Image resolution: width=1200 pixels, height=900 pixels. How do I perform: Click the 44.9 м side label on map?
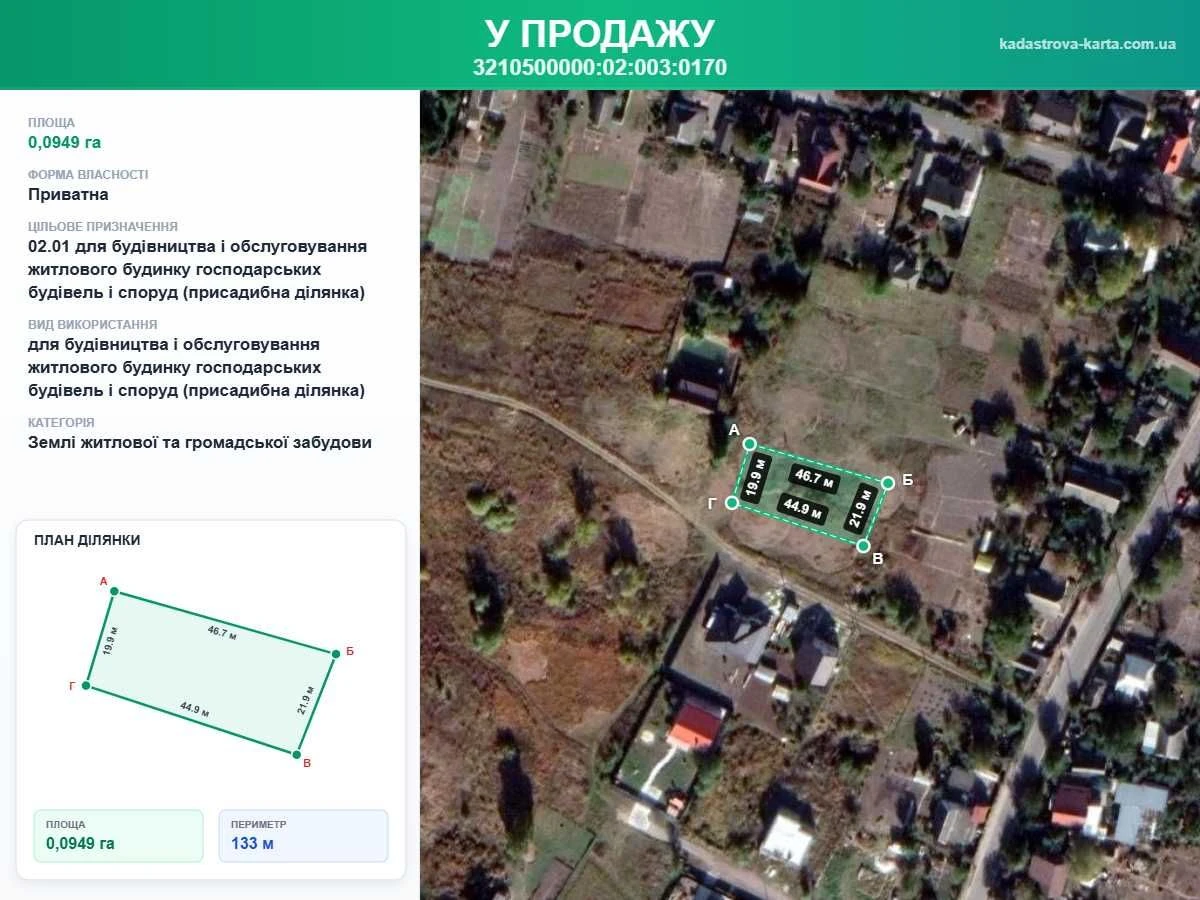803,510
